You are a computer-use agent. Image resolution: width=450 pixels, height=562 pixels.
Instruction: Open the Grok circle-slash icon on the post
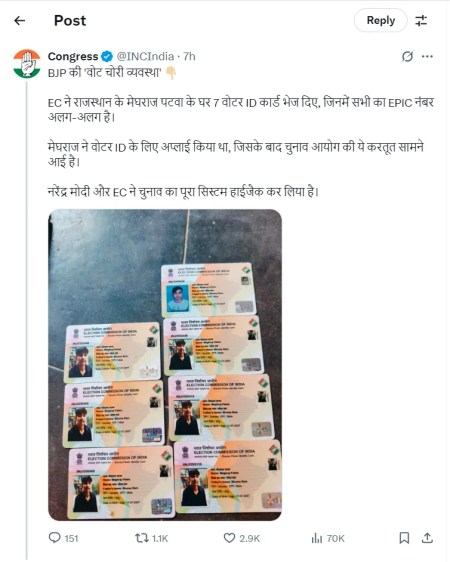coord(407,56)
